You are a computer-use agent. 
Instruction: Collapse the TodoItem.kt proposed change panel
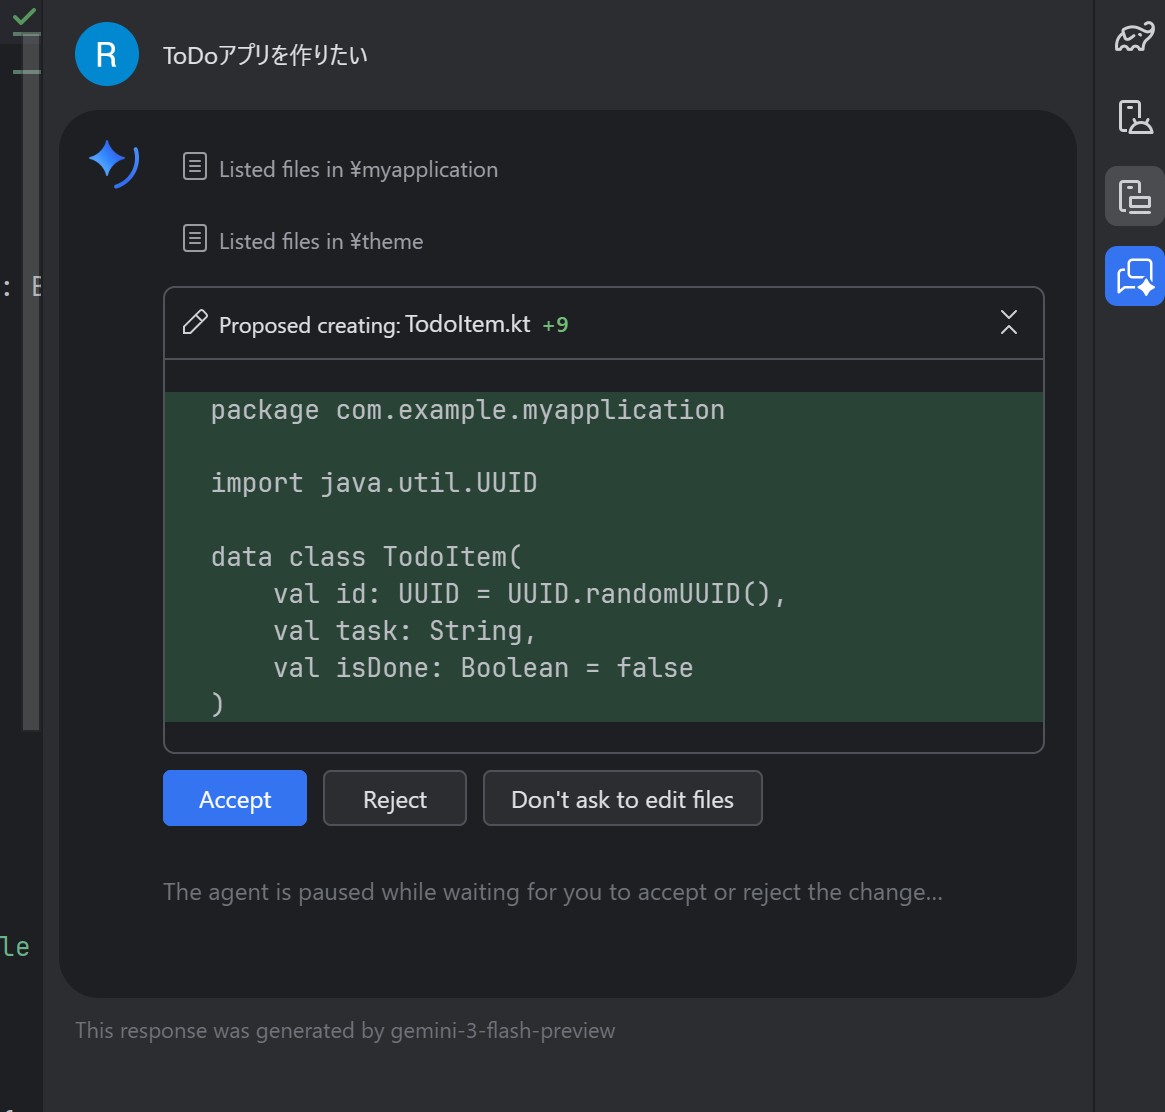1008,322
